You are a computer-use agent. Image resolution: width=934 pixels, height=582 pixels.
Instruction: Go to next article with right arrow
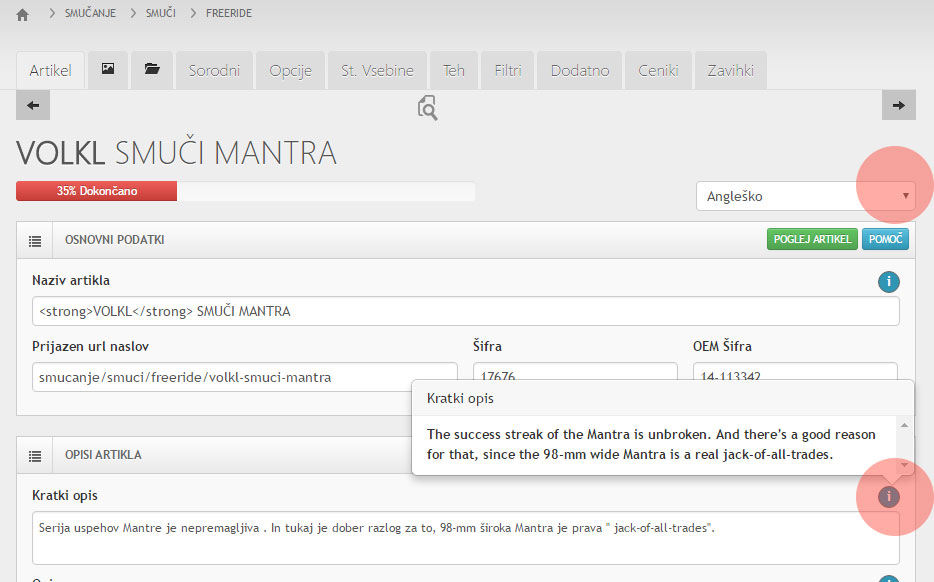[x=899, y=105]
